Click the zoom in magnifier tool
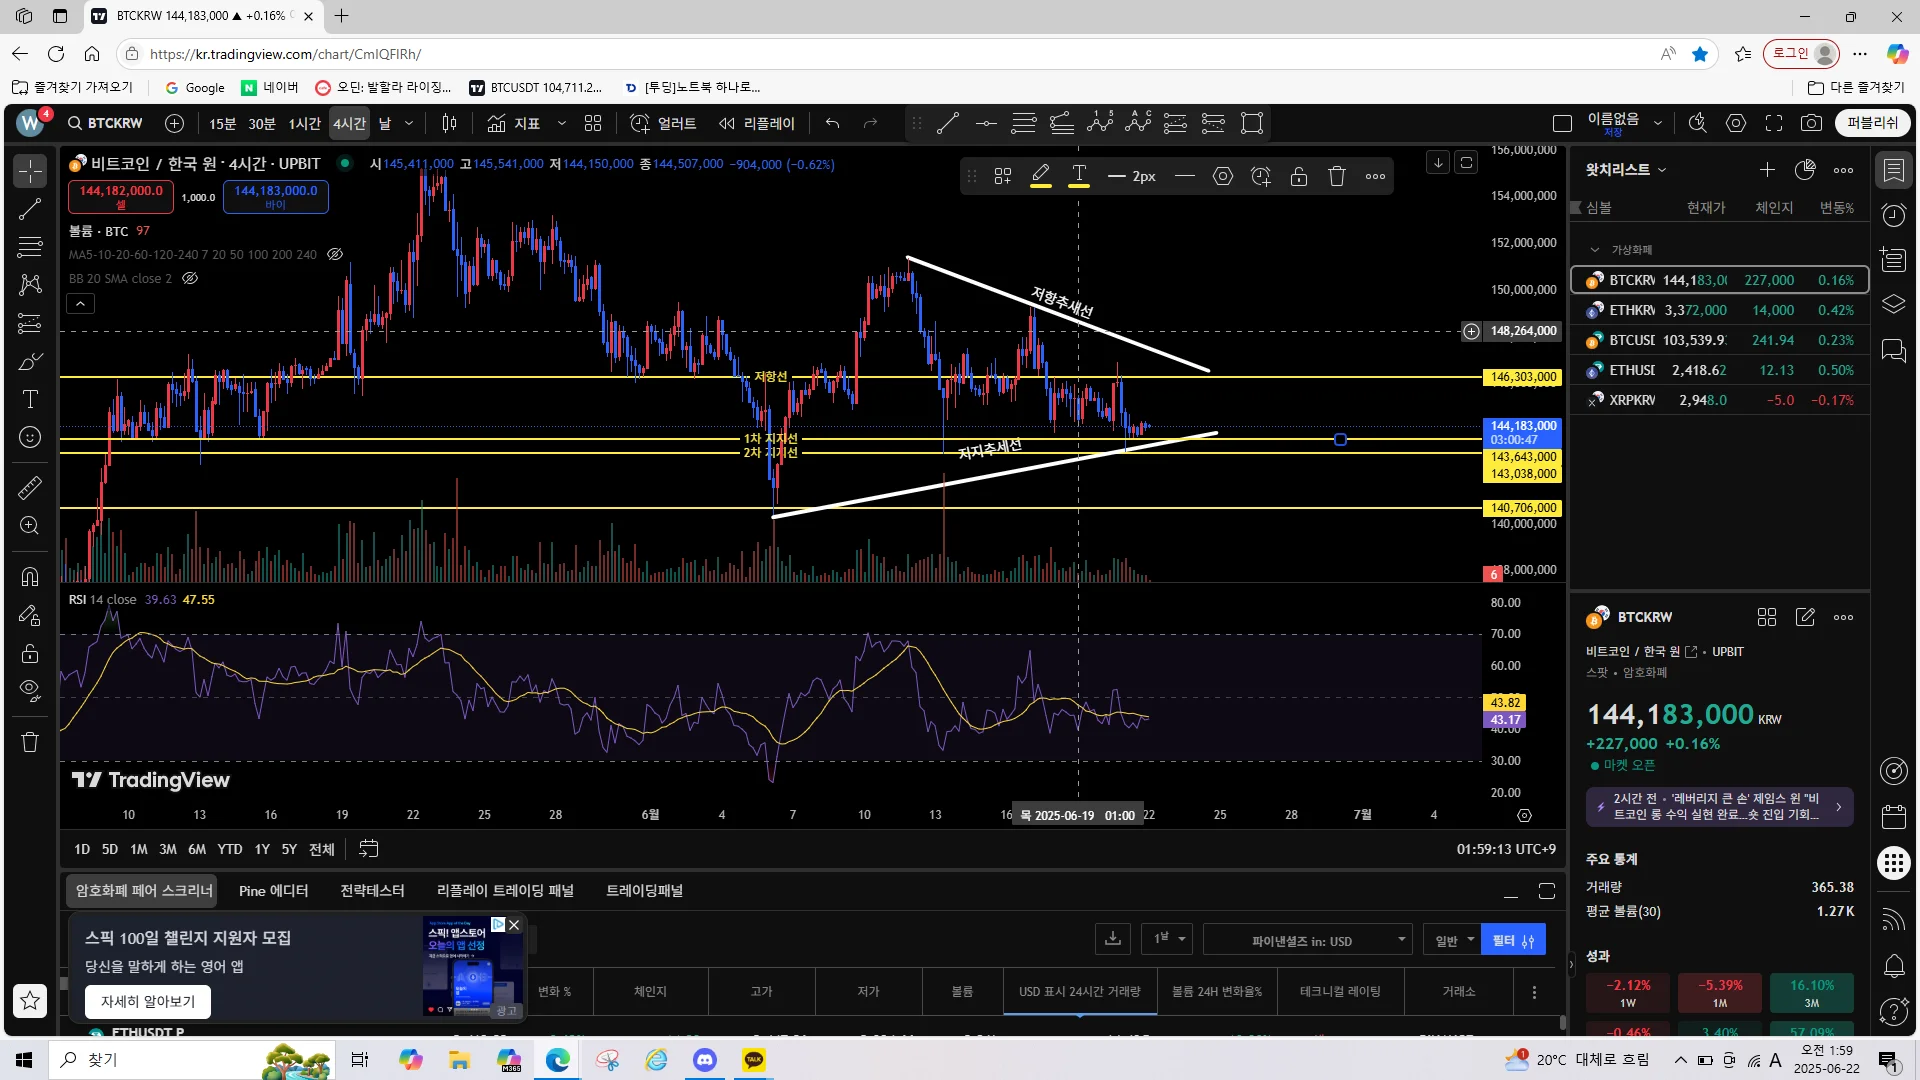The width and height of the screenshot is (1920, 1080). point(30,526)
